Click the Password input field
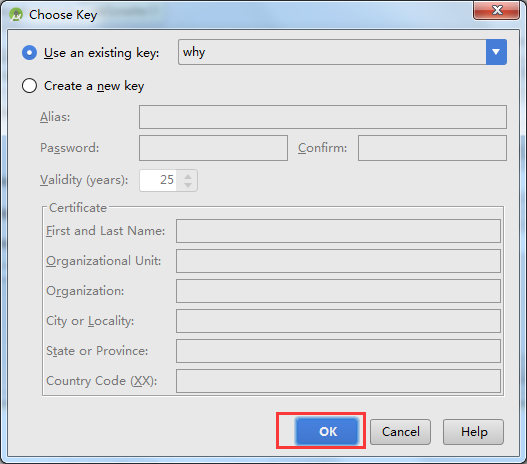Viewport: 527px width, 464px height. point(213,148)
